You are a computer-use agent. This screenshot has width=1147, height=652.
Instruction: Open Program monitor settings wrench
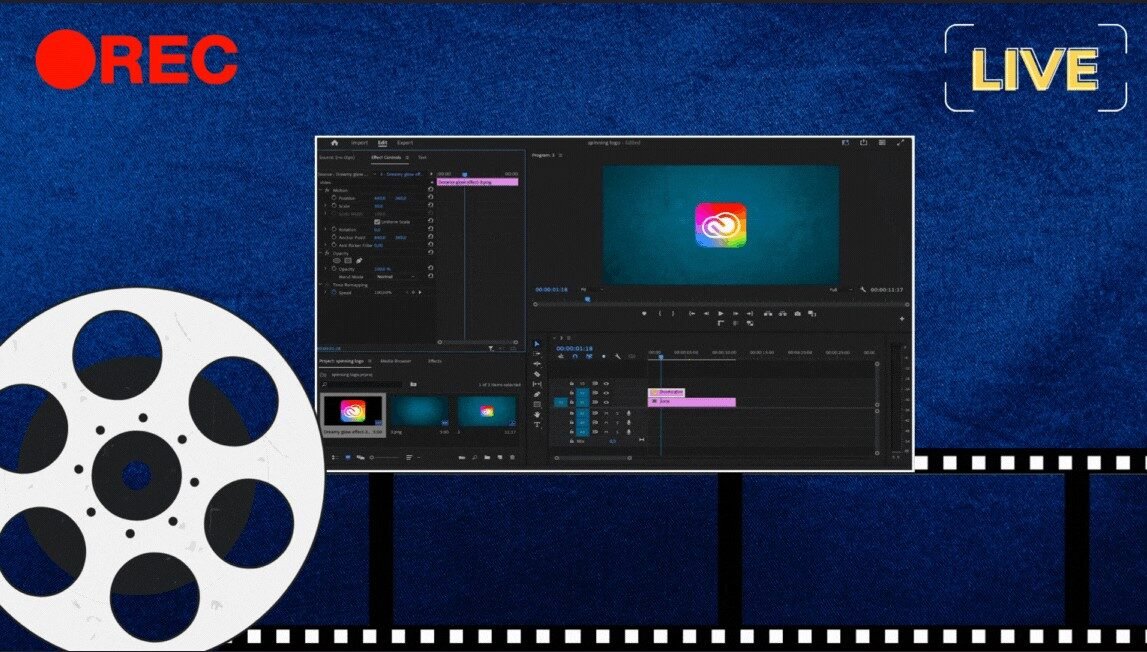tap(863, 290)
